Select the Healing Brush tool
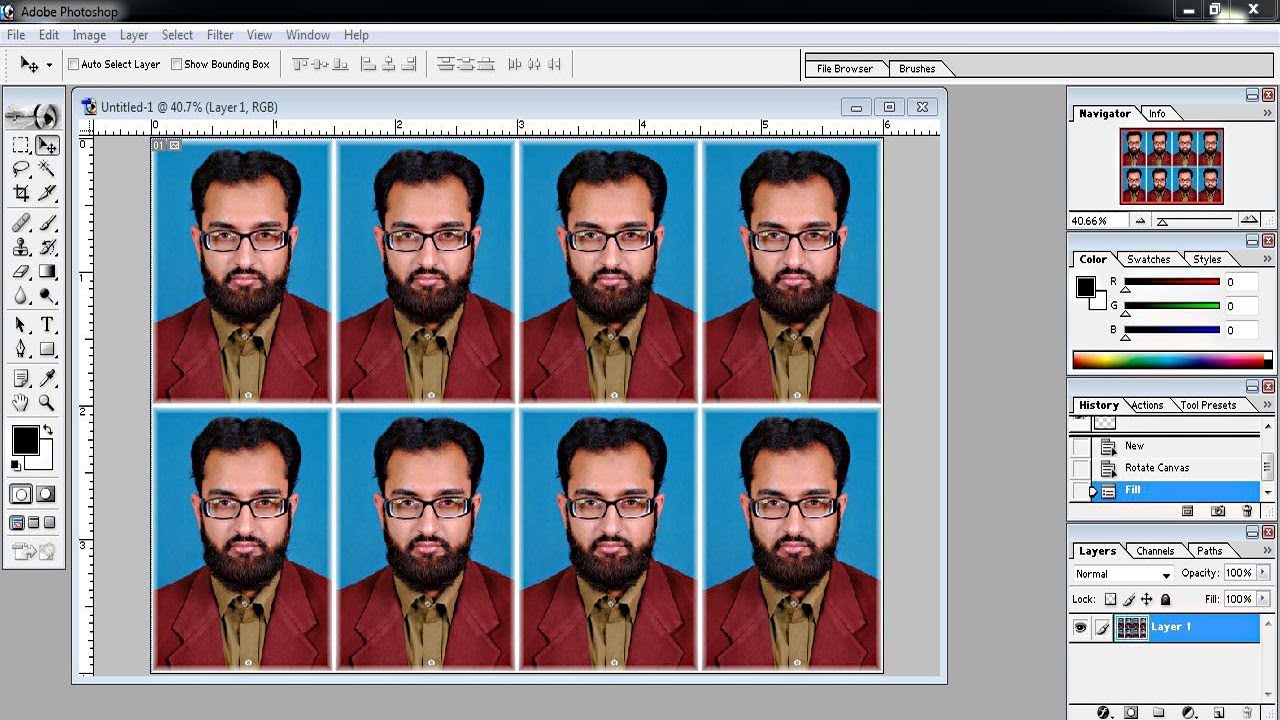Screen dimensions: 1280x720 [21, 222]
